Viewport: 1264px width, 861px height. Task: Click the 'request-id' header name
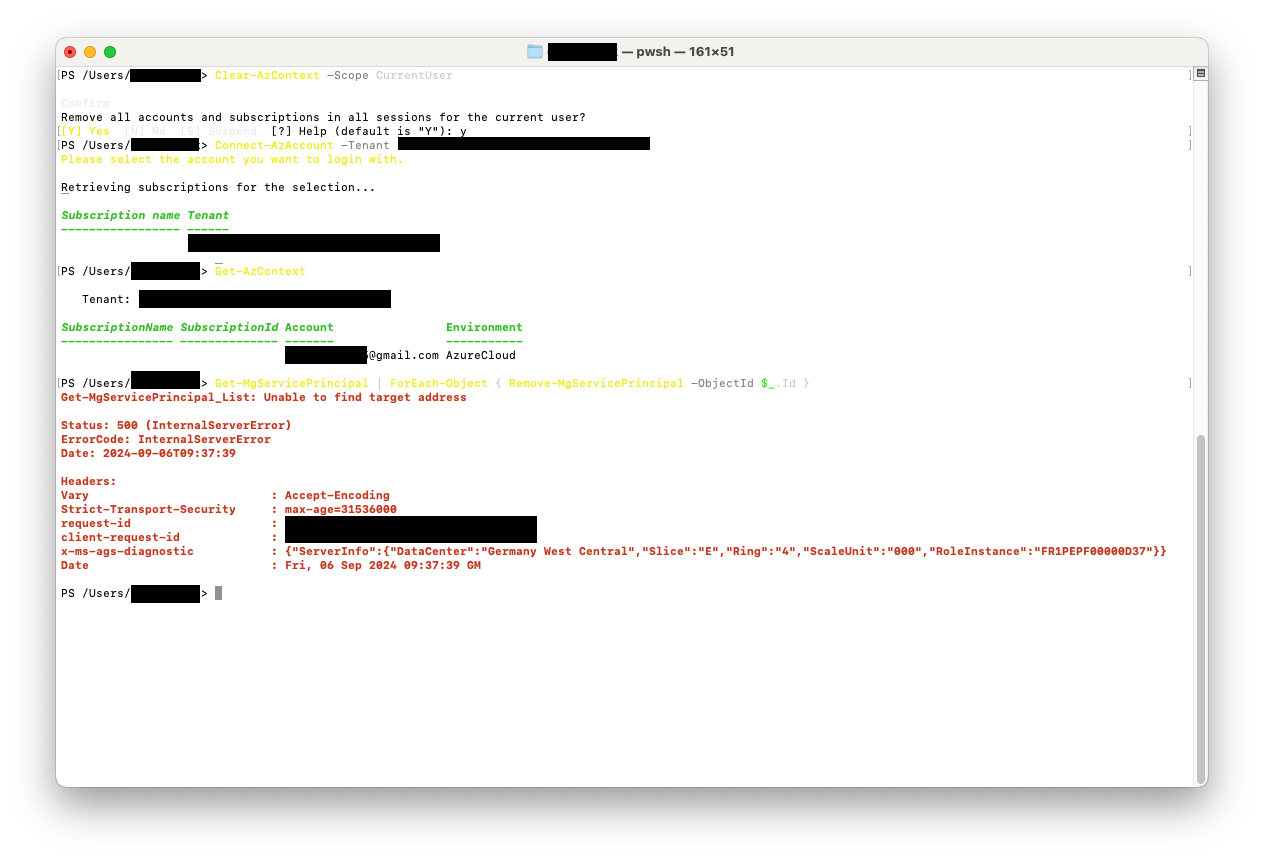click(x=96, y=524)
